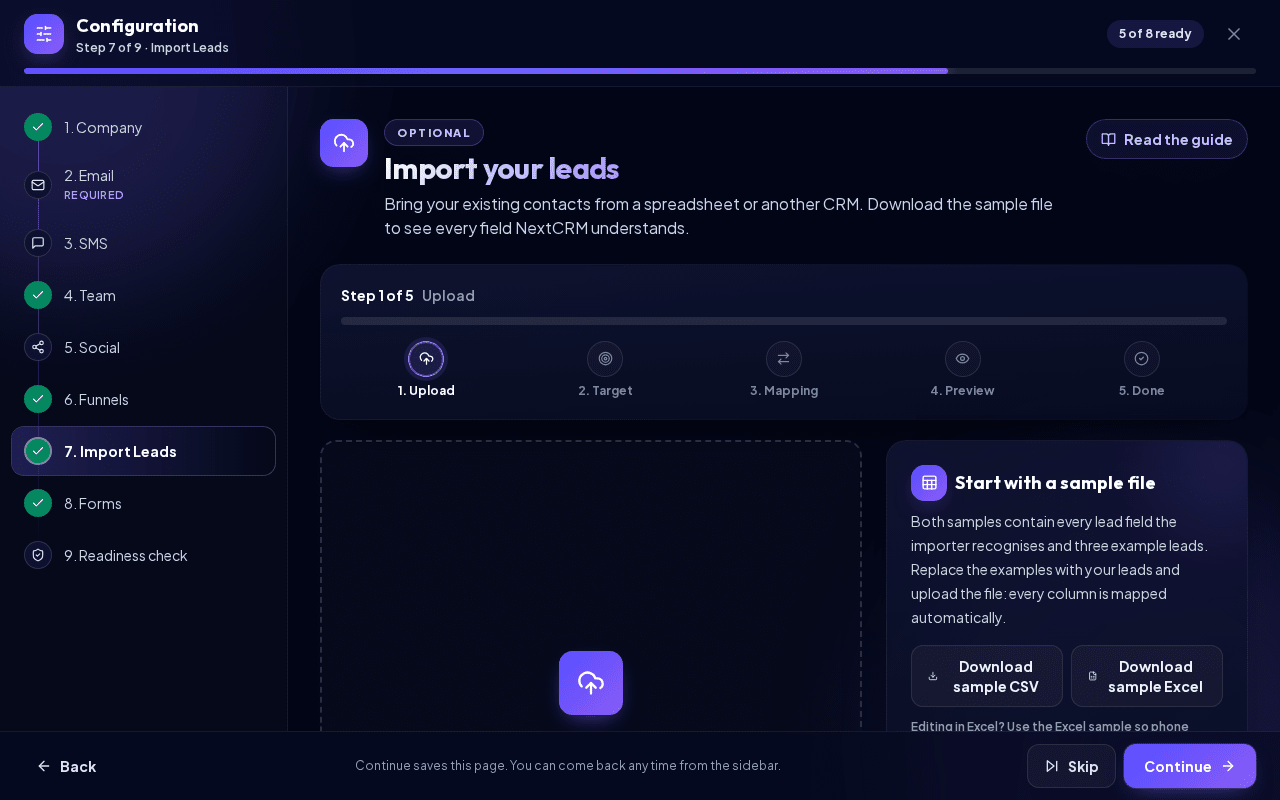Viewport: 1280px width, 800px height.
Task: Open Read the guide
Action: (1166, 139)
